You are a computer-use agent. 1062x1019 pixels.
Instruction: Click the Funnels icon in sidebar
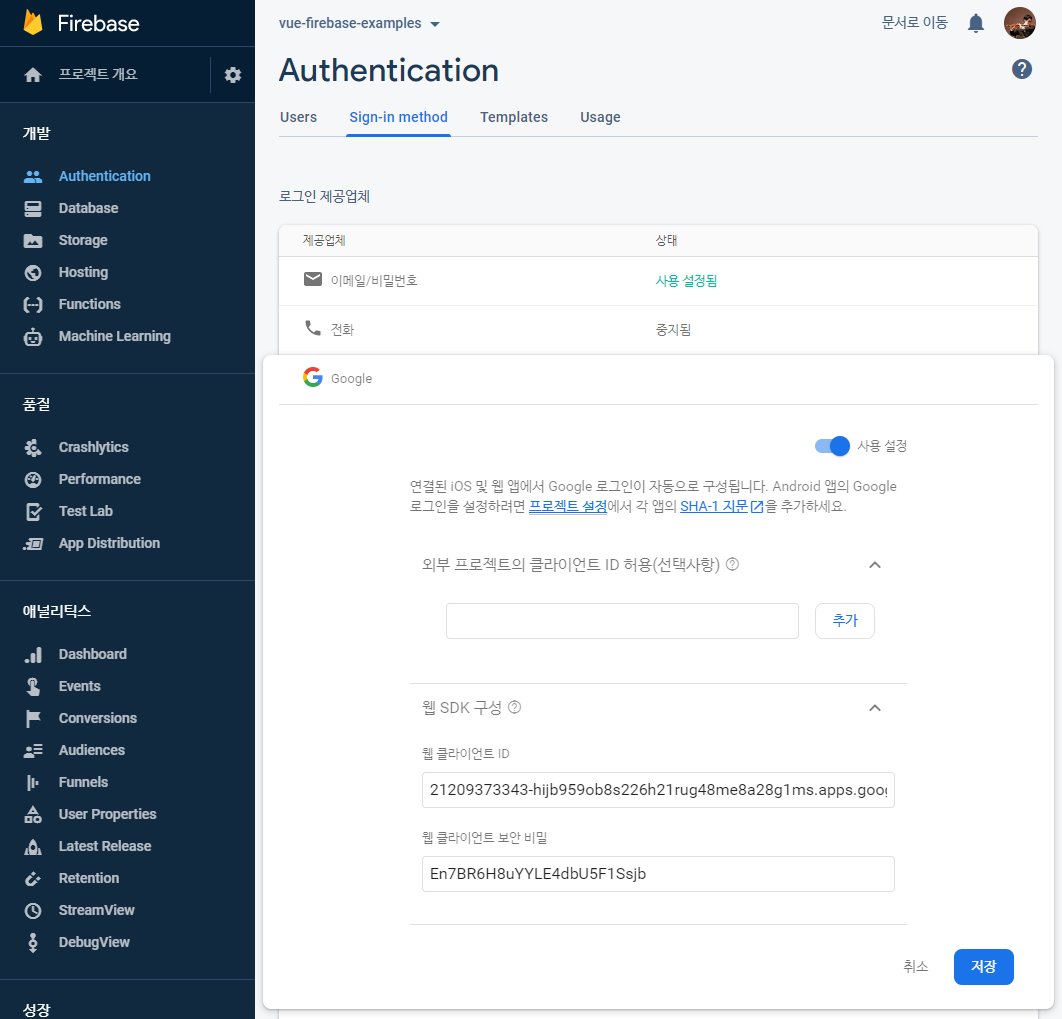33,783
